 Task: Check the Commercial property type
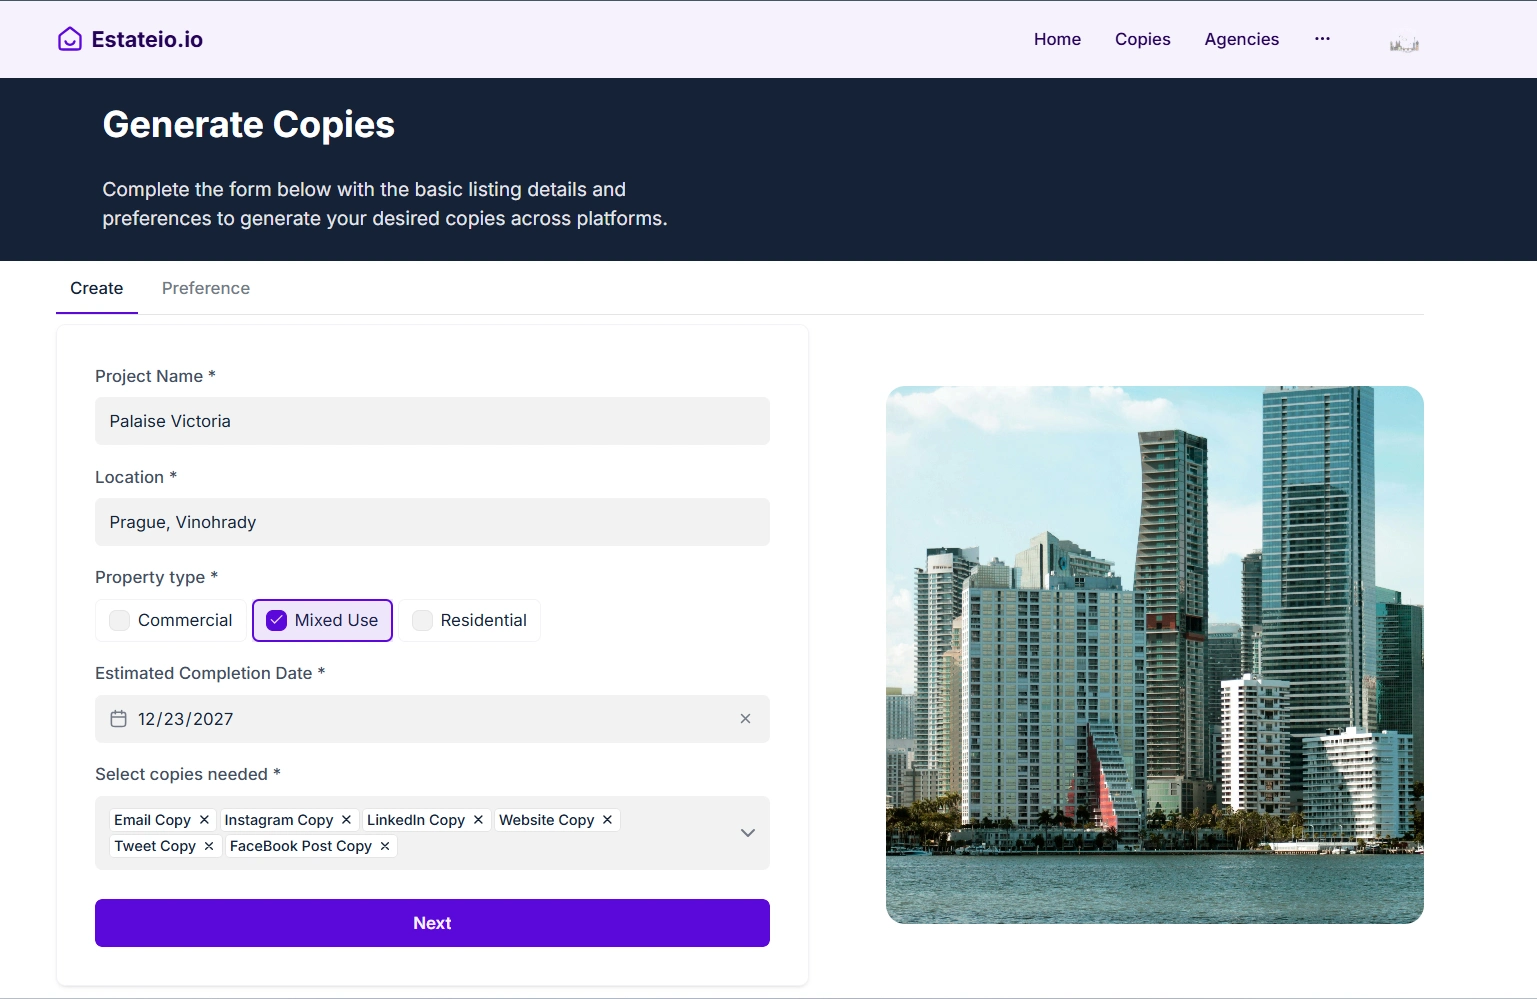tap(120, 620)
